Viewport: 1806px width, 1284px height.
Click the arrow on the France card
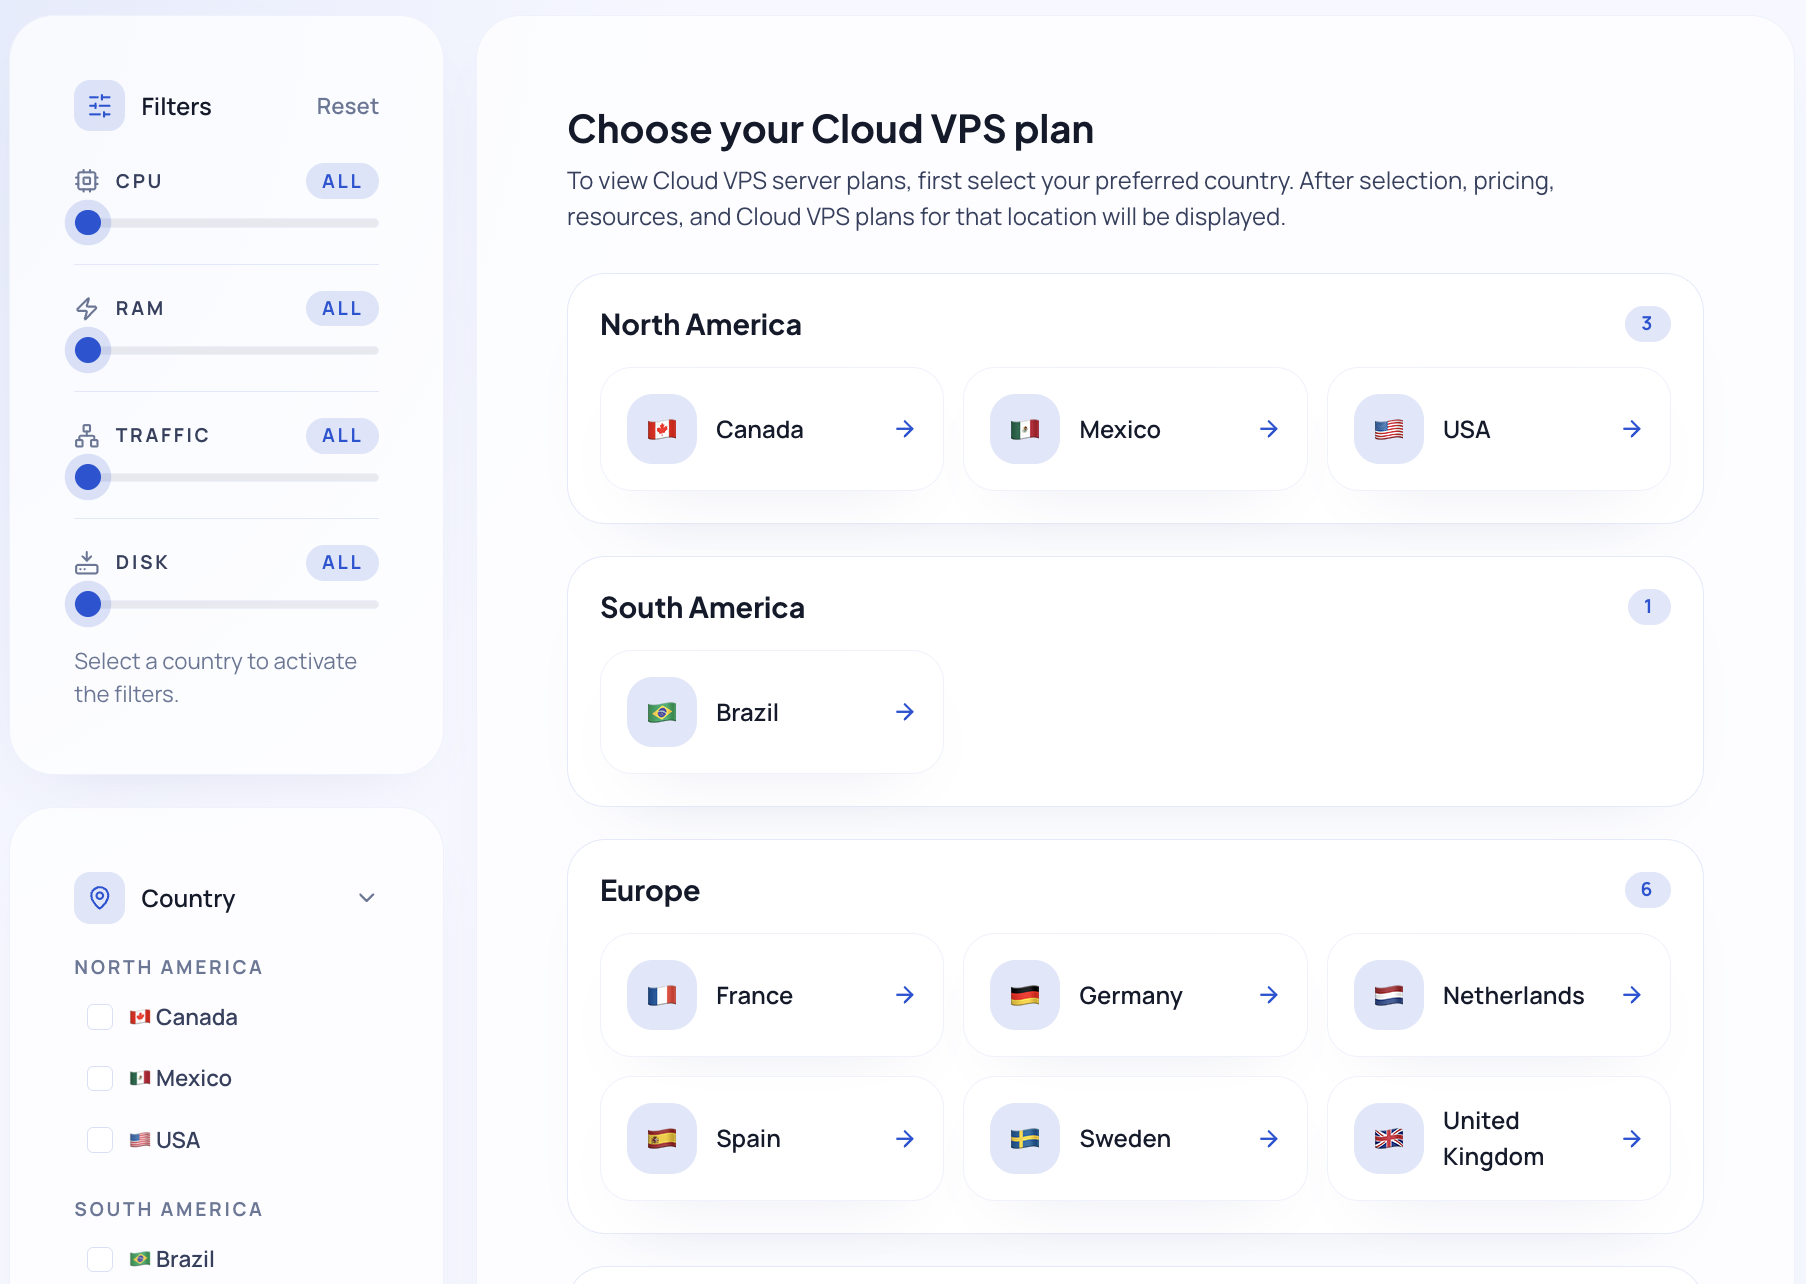pos(905,995)
